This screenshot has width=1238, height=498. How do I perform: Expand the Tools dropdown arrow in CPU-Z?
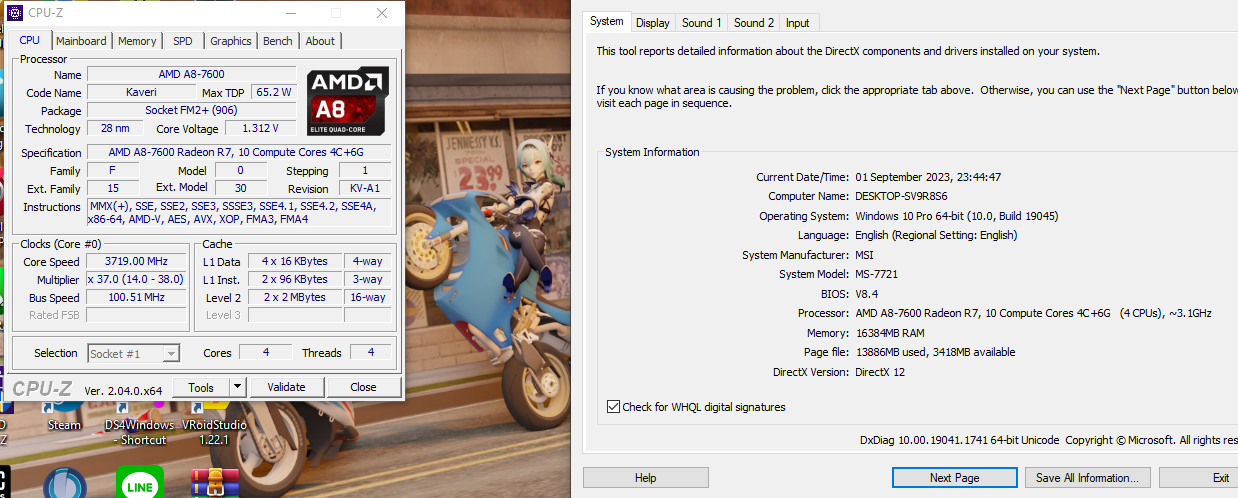point(237,387)
